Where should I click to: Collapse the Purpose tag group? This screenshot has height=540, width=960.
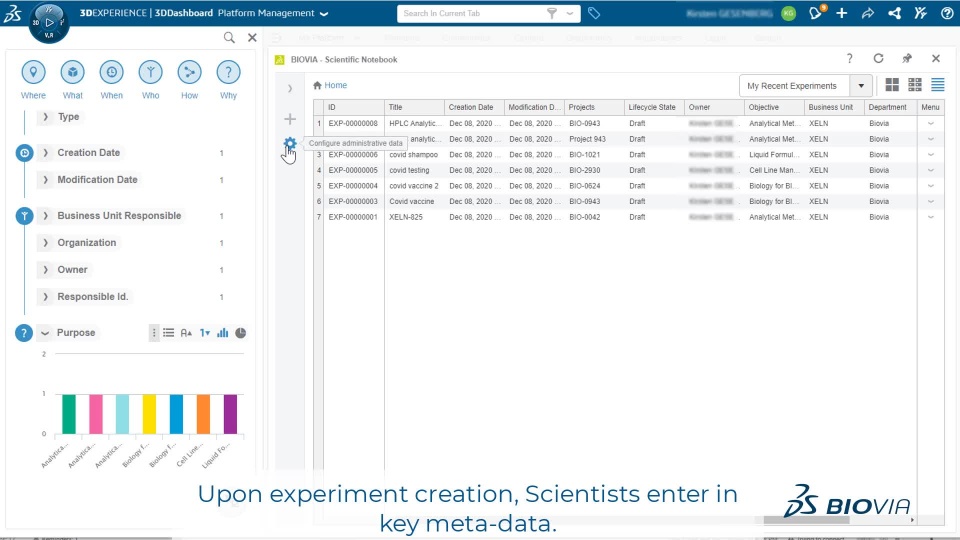45,332
